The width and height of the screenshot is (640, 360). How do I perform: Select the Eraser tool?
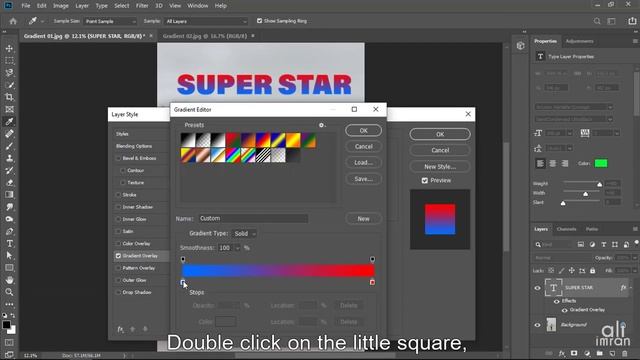(9, 182)
